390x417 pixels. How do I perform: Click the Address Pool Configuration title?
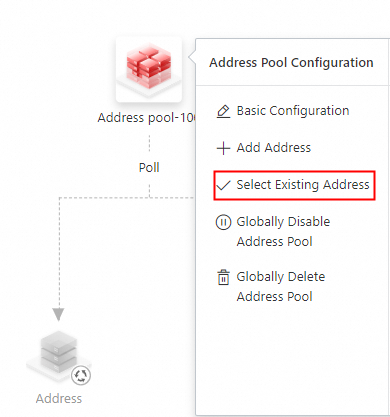click(291, 63)
